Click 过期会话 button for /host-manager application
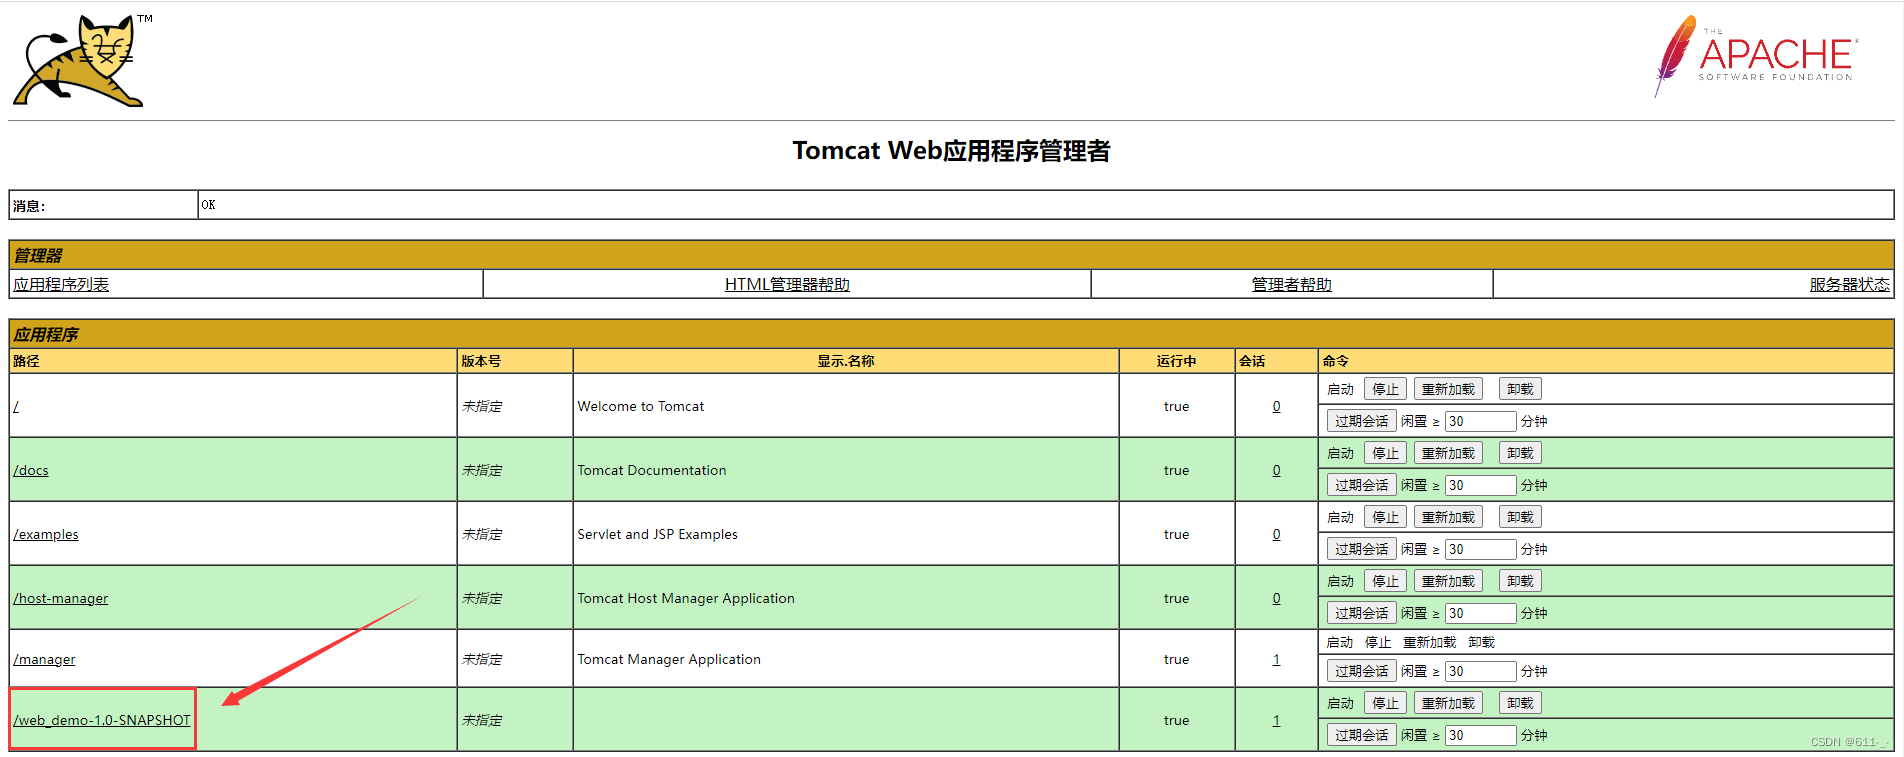Screen dimensions: 1904x757 [1361, 613]
